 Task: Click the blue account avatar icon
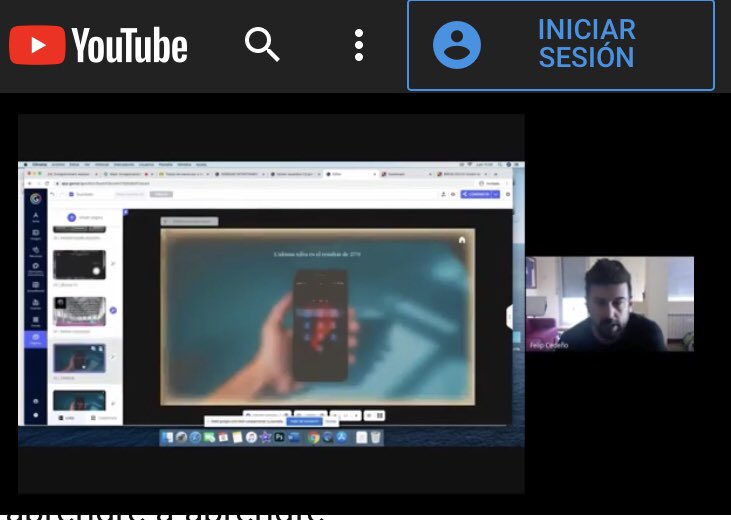456,45
